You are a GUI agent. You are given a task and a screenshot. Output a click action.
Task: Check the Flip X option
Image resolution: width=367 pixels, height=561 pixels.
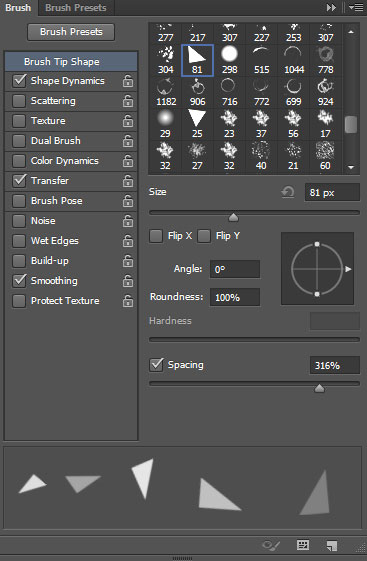click(x=156, y=236)
